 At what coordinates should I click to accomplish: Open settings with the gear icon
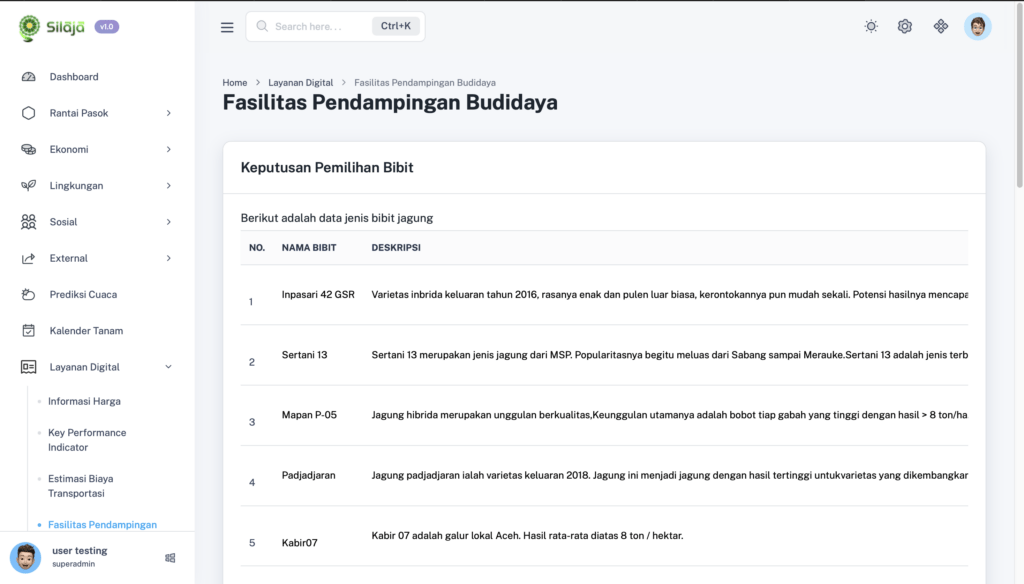905,27
